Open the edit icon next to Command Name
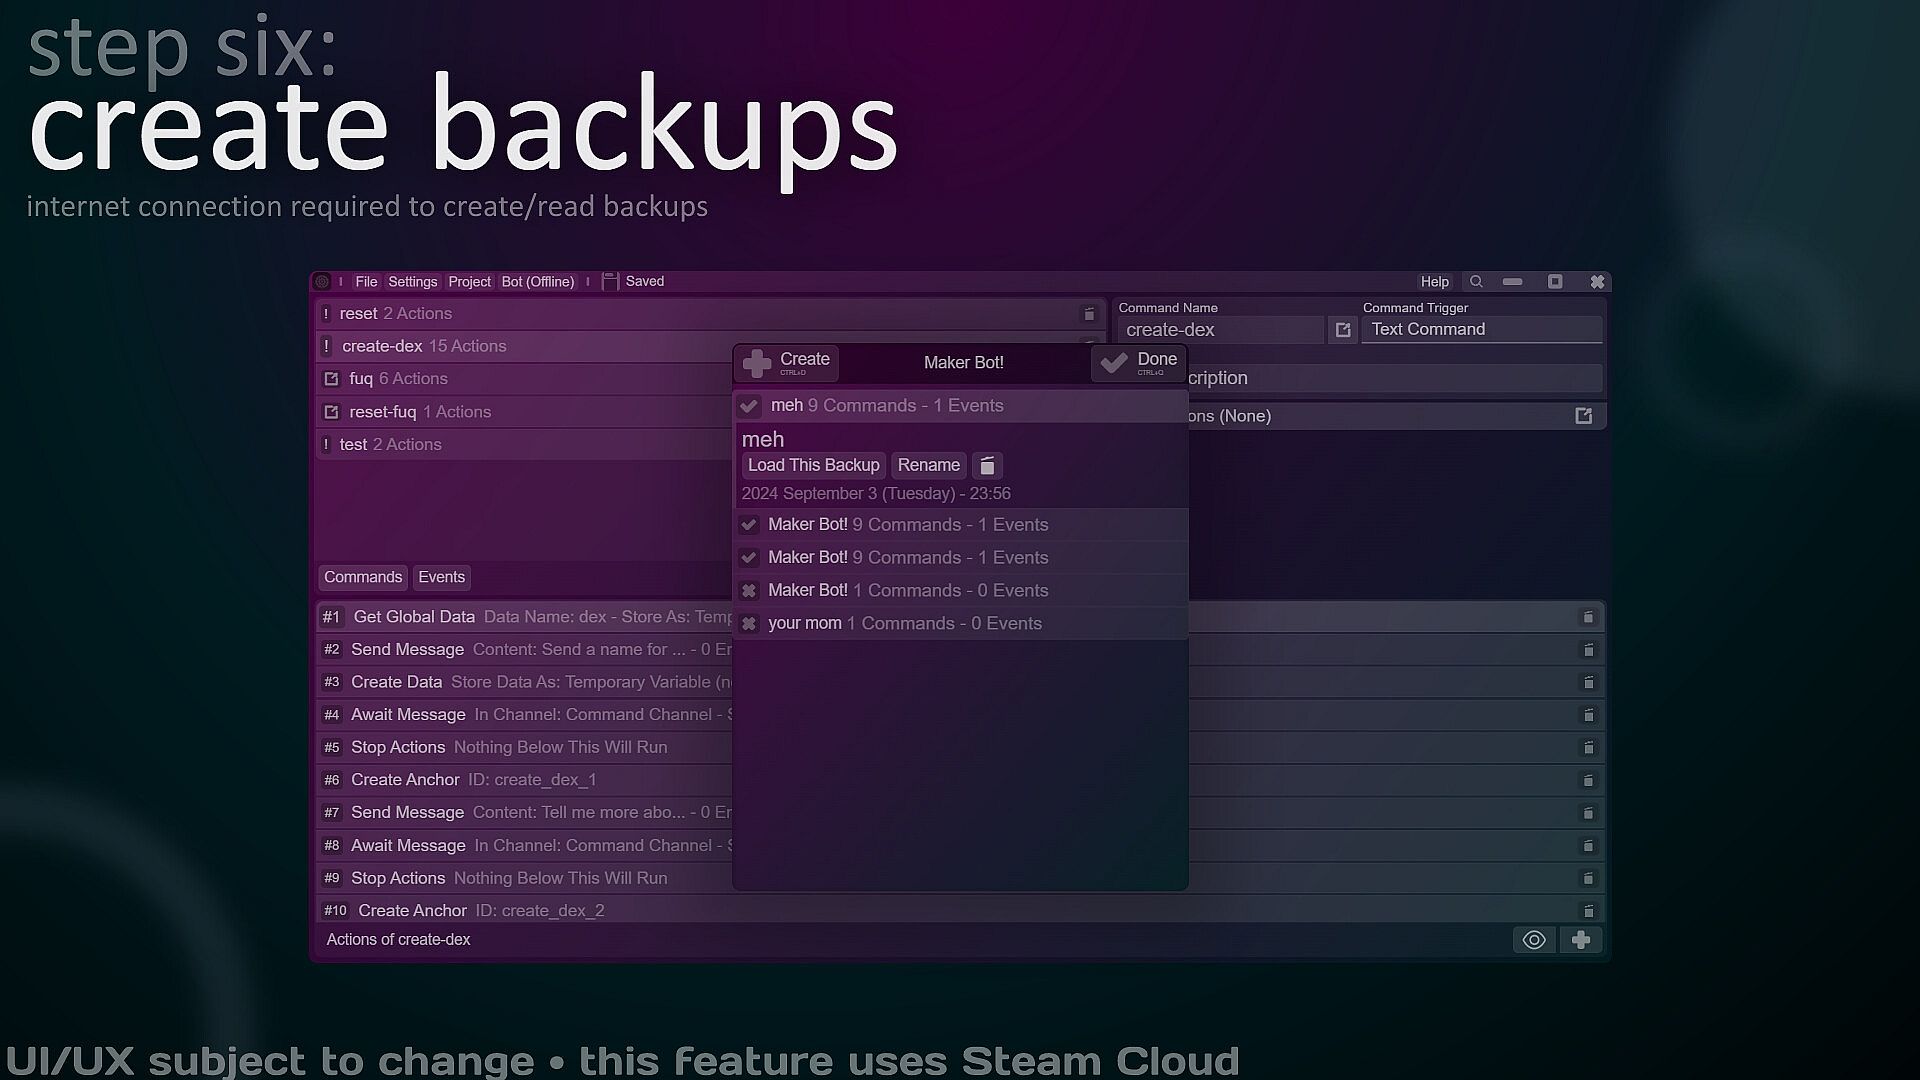The width and height of the screenshot is (1920, 1080). tap(1343, 330)
